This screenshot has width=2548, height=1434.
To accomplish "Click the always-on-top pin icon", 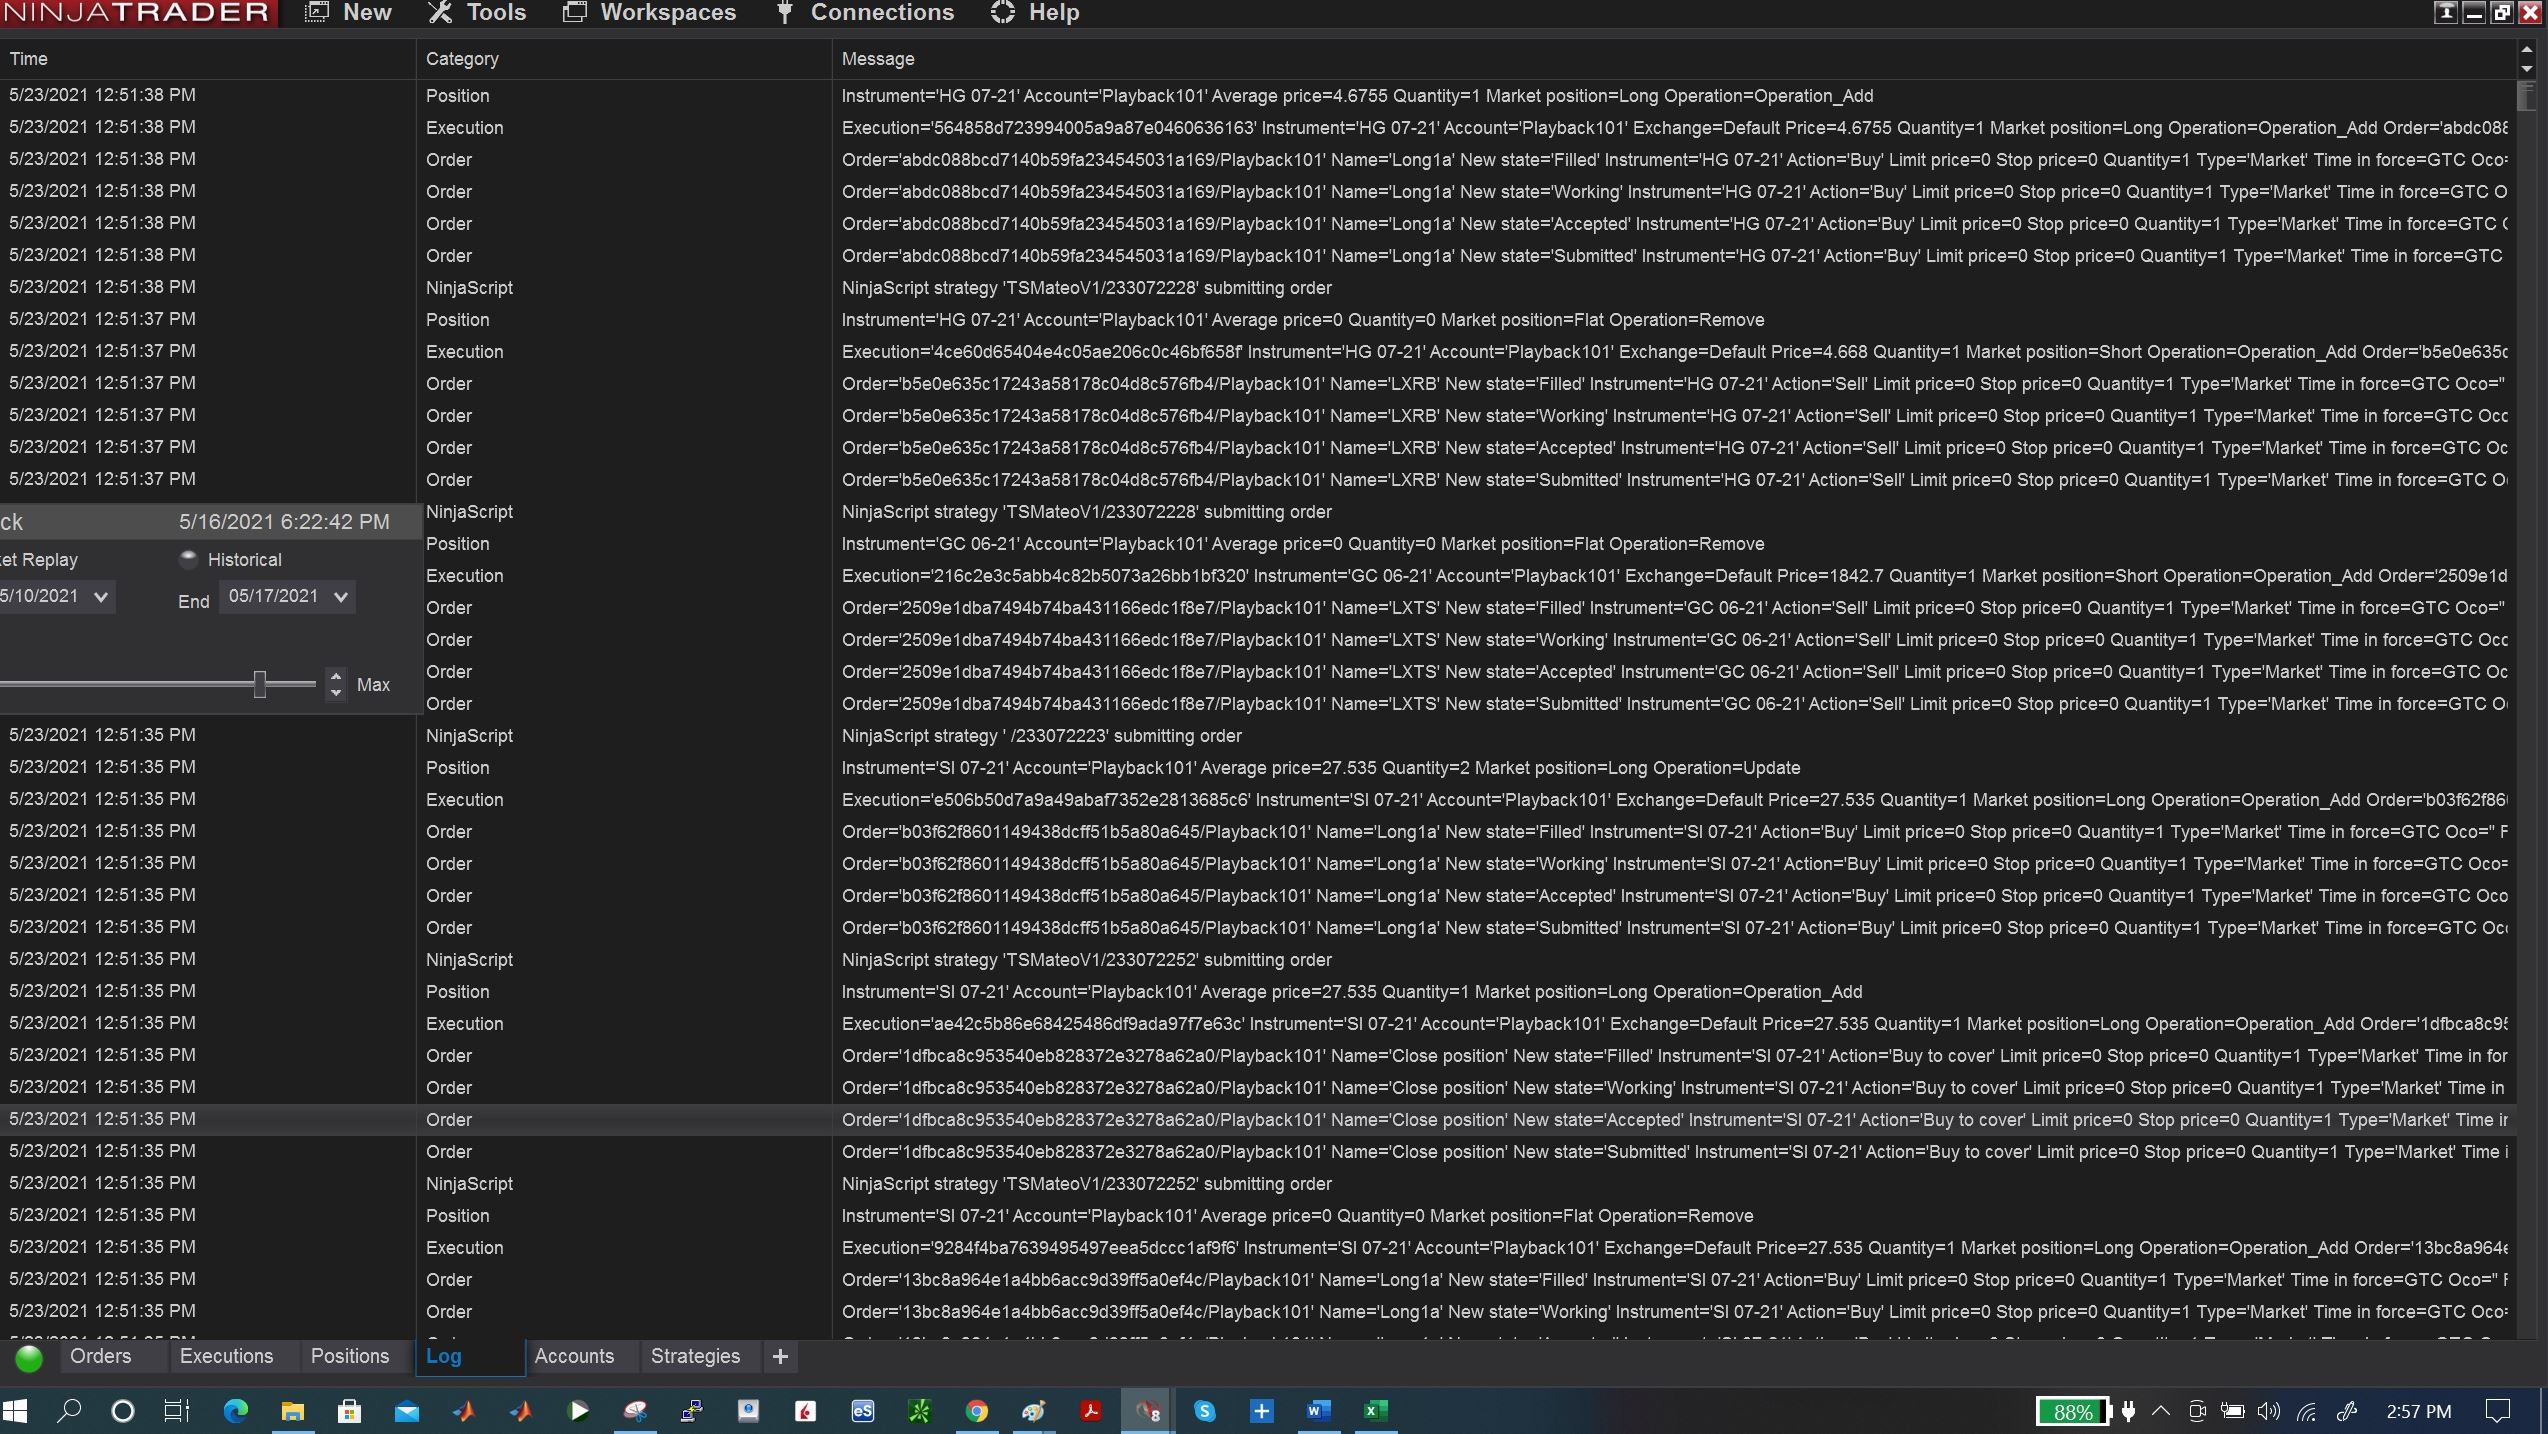I will (x=2444, y=12).
